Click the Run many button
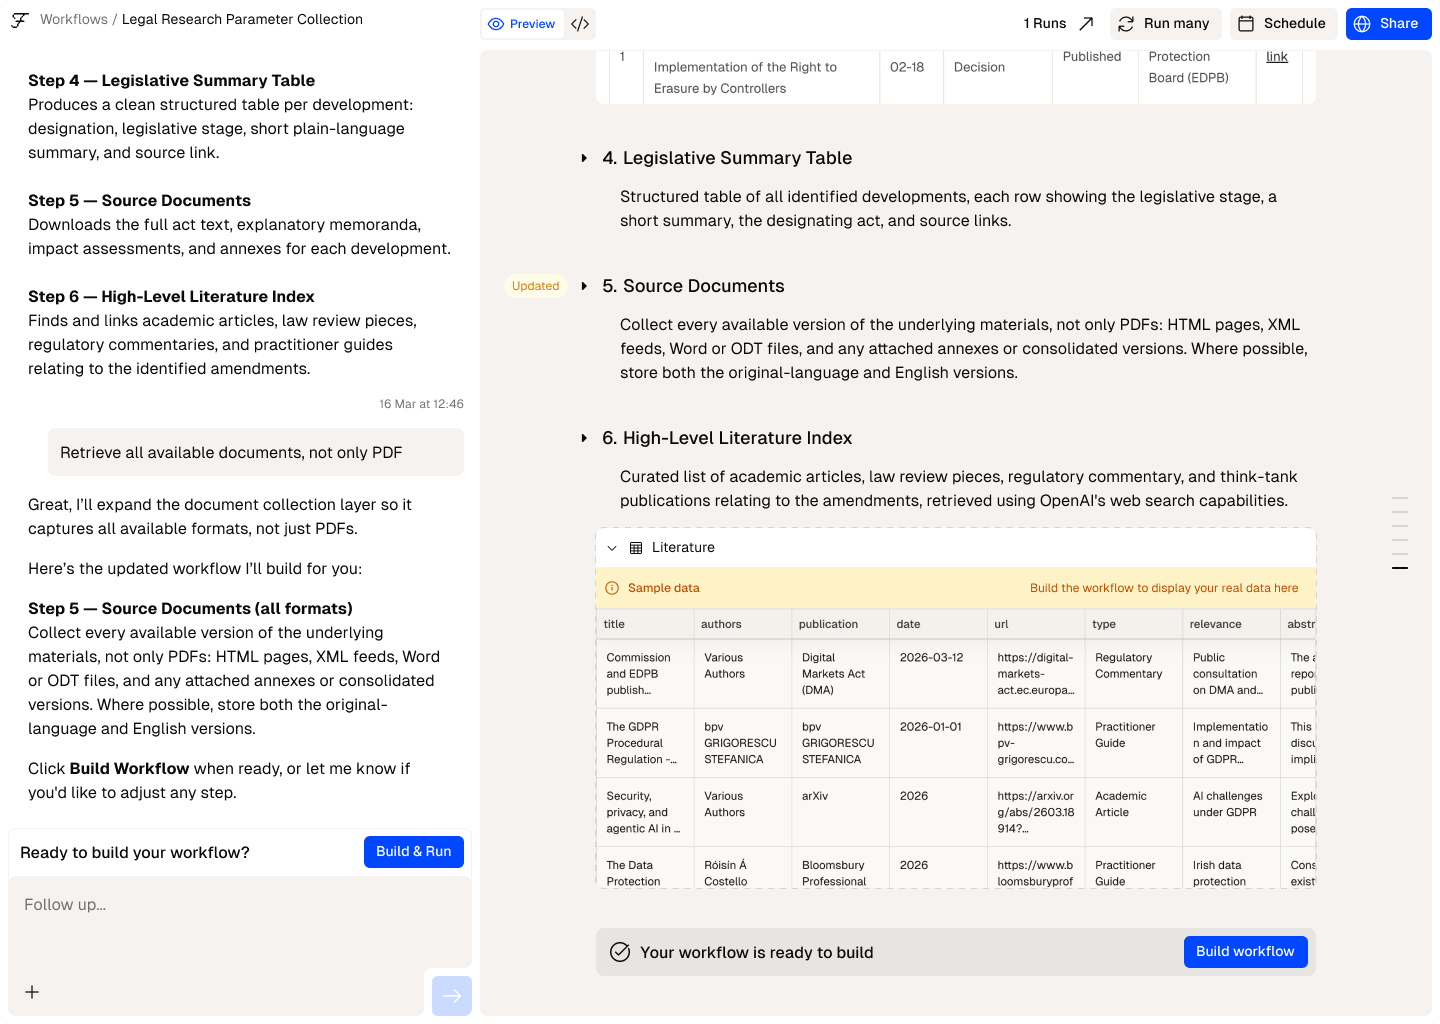This screenshot has height=1024, width=1440. [x=1163, y=24]
